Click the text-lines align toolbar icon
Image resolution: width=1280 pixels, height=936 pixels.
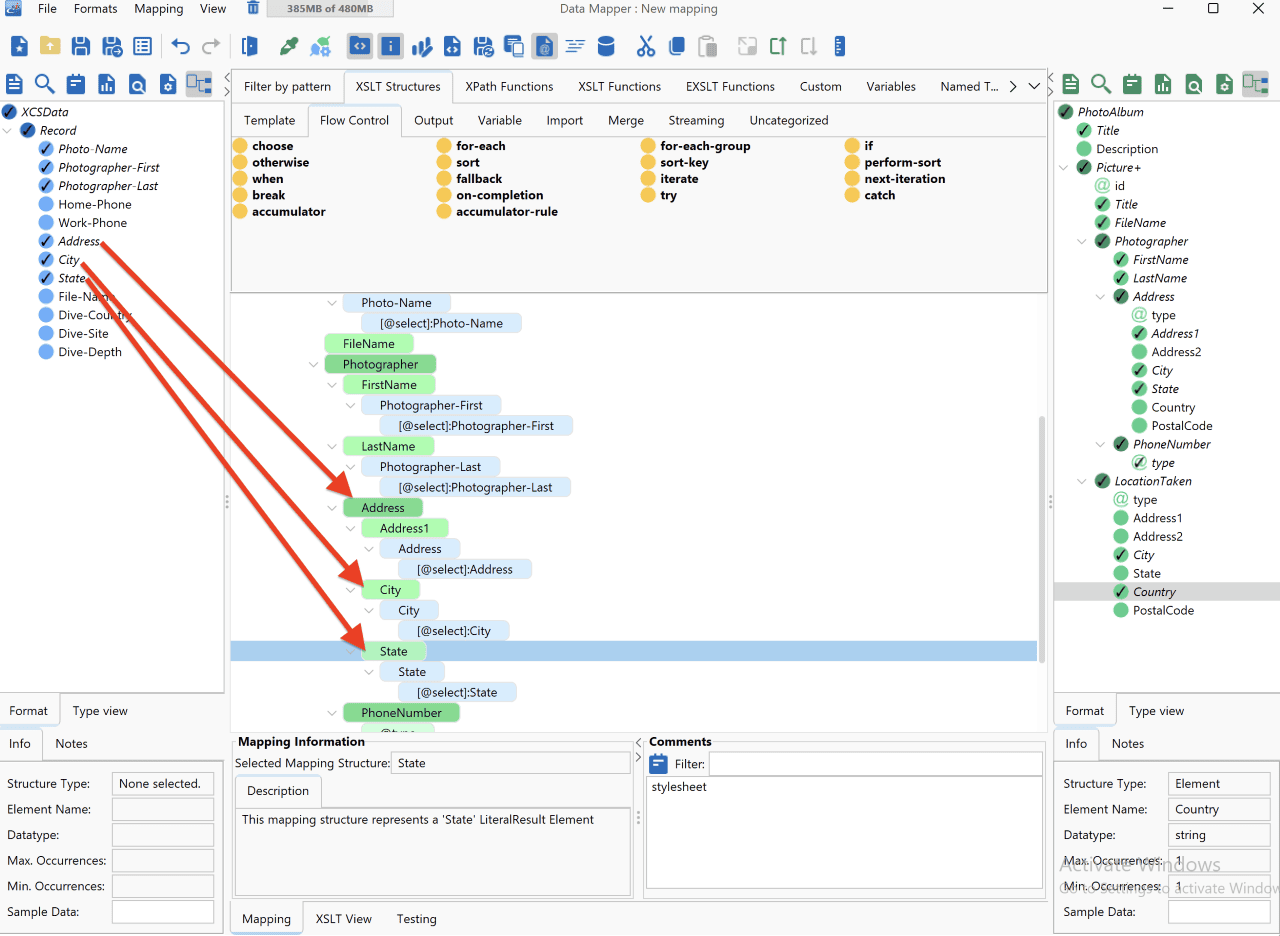pos(574,46)
